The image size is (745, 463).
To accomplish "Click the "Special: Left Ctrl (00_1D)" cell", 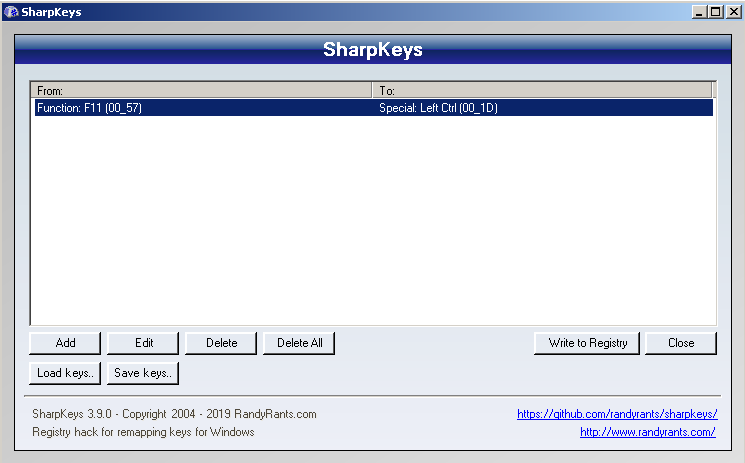I will (x=438, y=108).
